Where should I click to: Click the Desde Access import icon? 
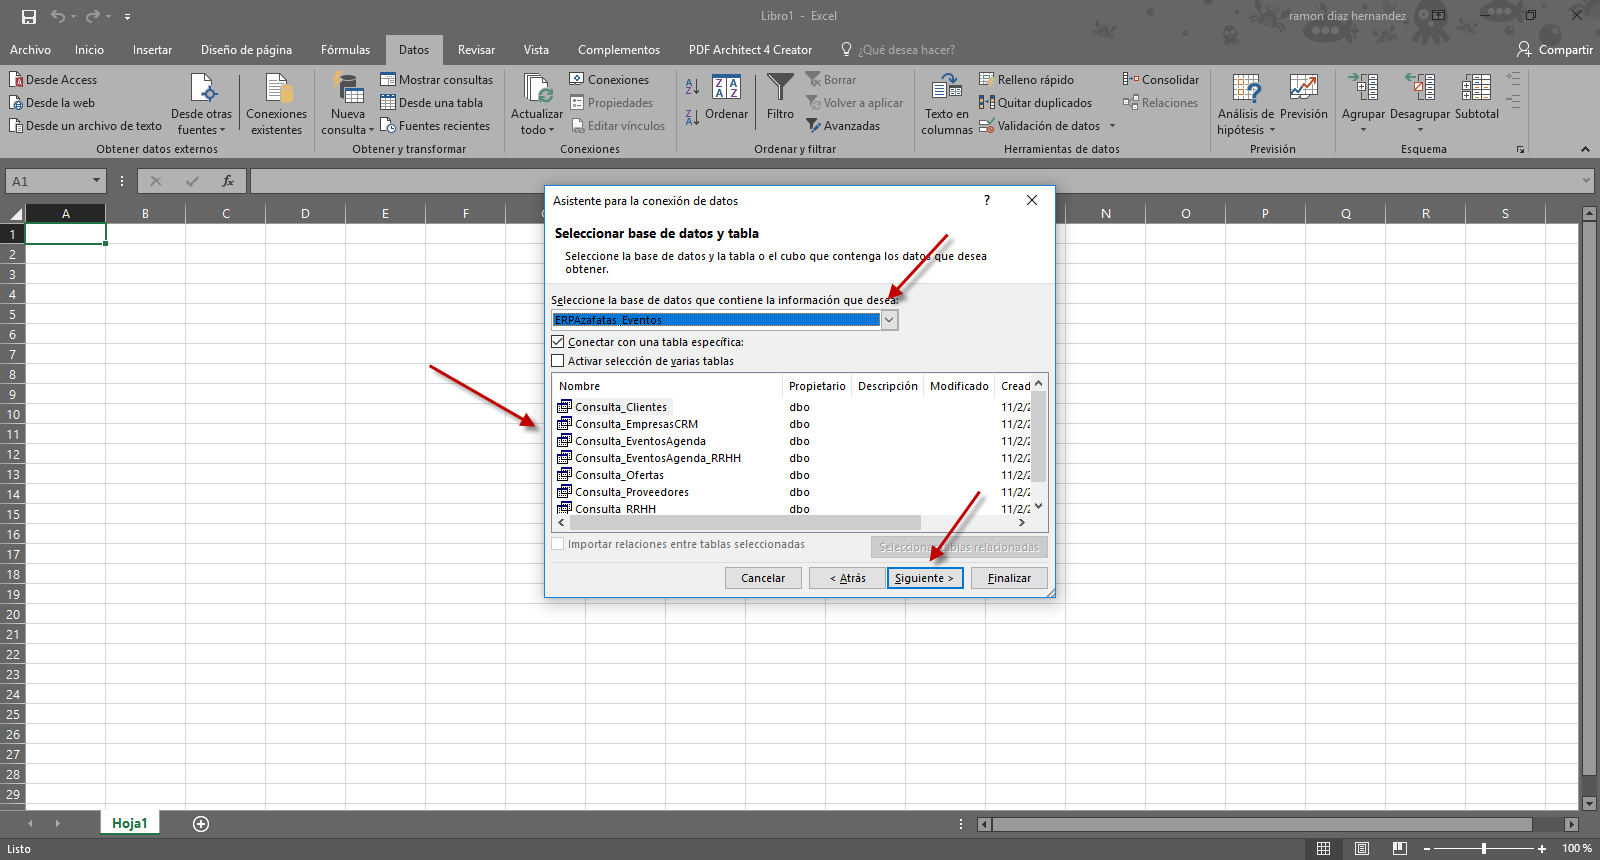(x=16, y=80)
